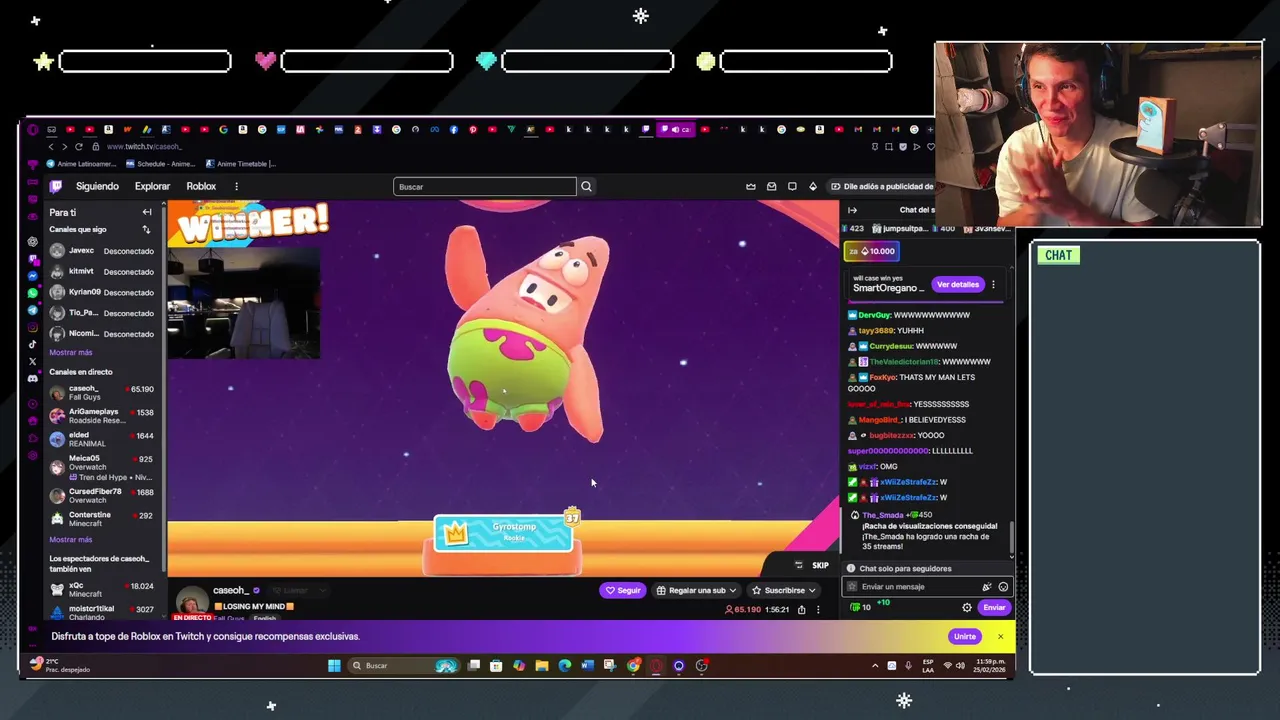Open WhatsApp from the browser sidebar
The height and width of the screenshot is (720, 1280).
(x=32, y=293)
